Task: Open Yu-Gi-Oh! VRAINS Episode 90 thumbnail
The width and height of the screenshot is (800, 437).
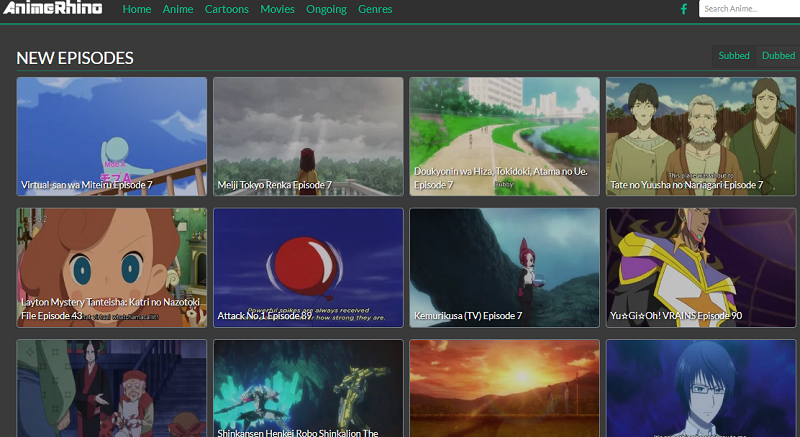Action: pyautogui.click(x=701, y=267)
